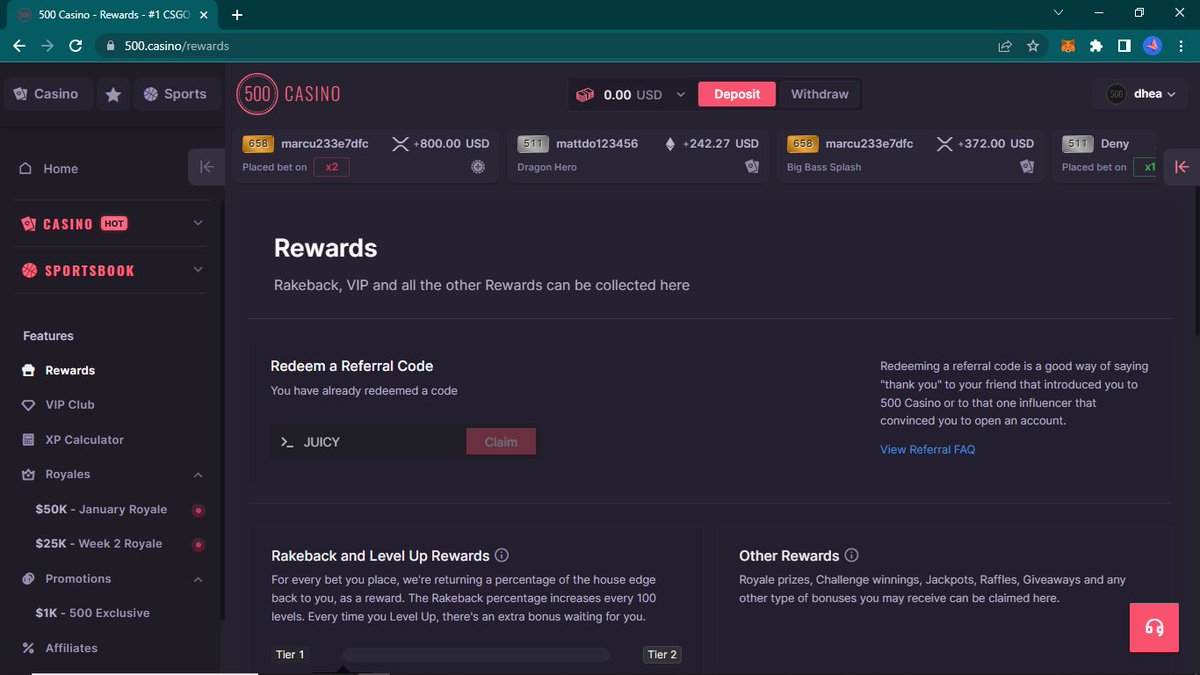Collapse the Promotions submenu chevron
This screenshot has width=1200, height=675.
(198, 579)
